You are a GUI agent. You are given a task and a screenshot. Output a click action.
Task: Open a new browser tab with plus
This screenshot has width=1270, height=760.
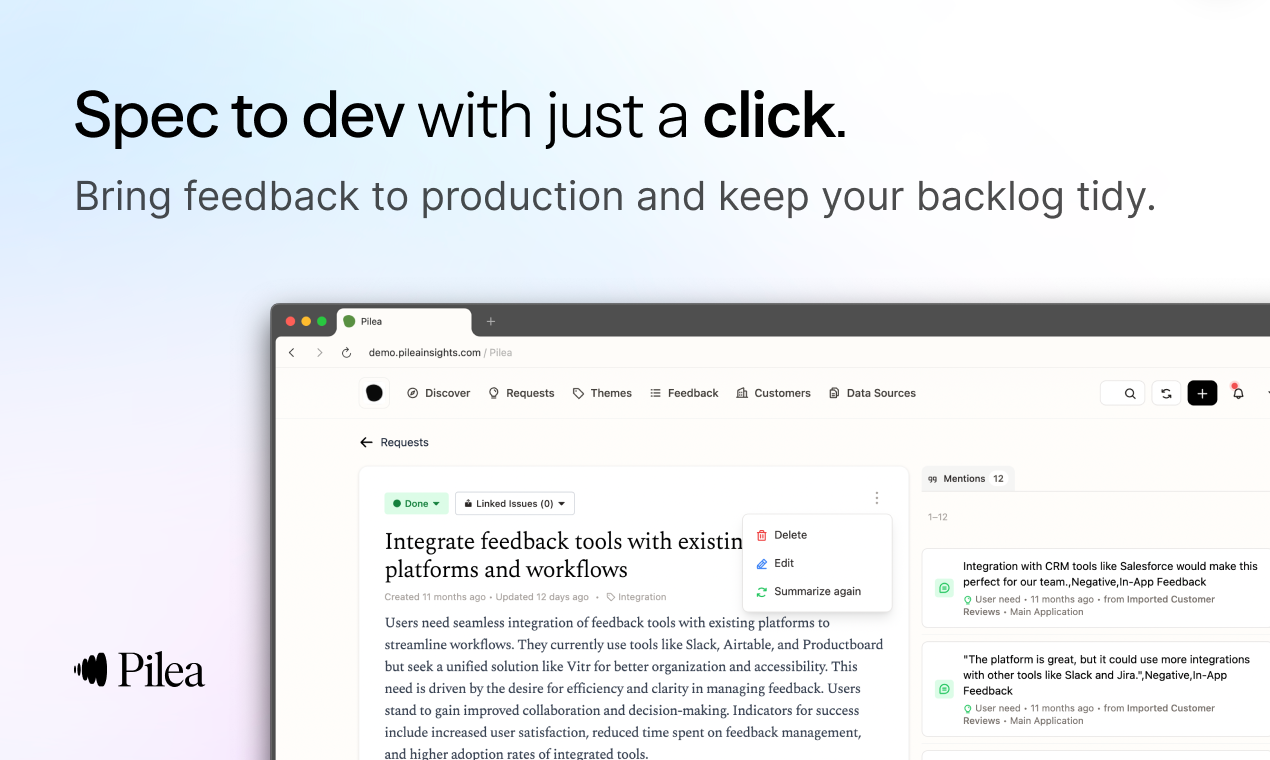coord(491,321)
